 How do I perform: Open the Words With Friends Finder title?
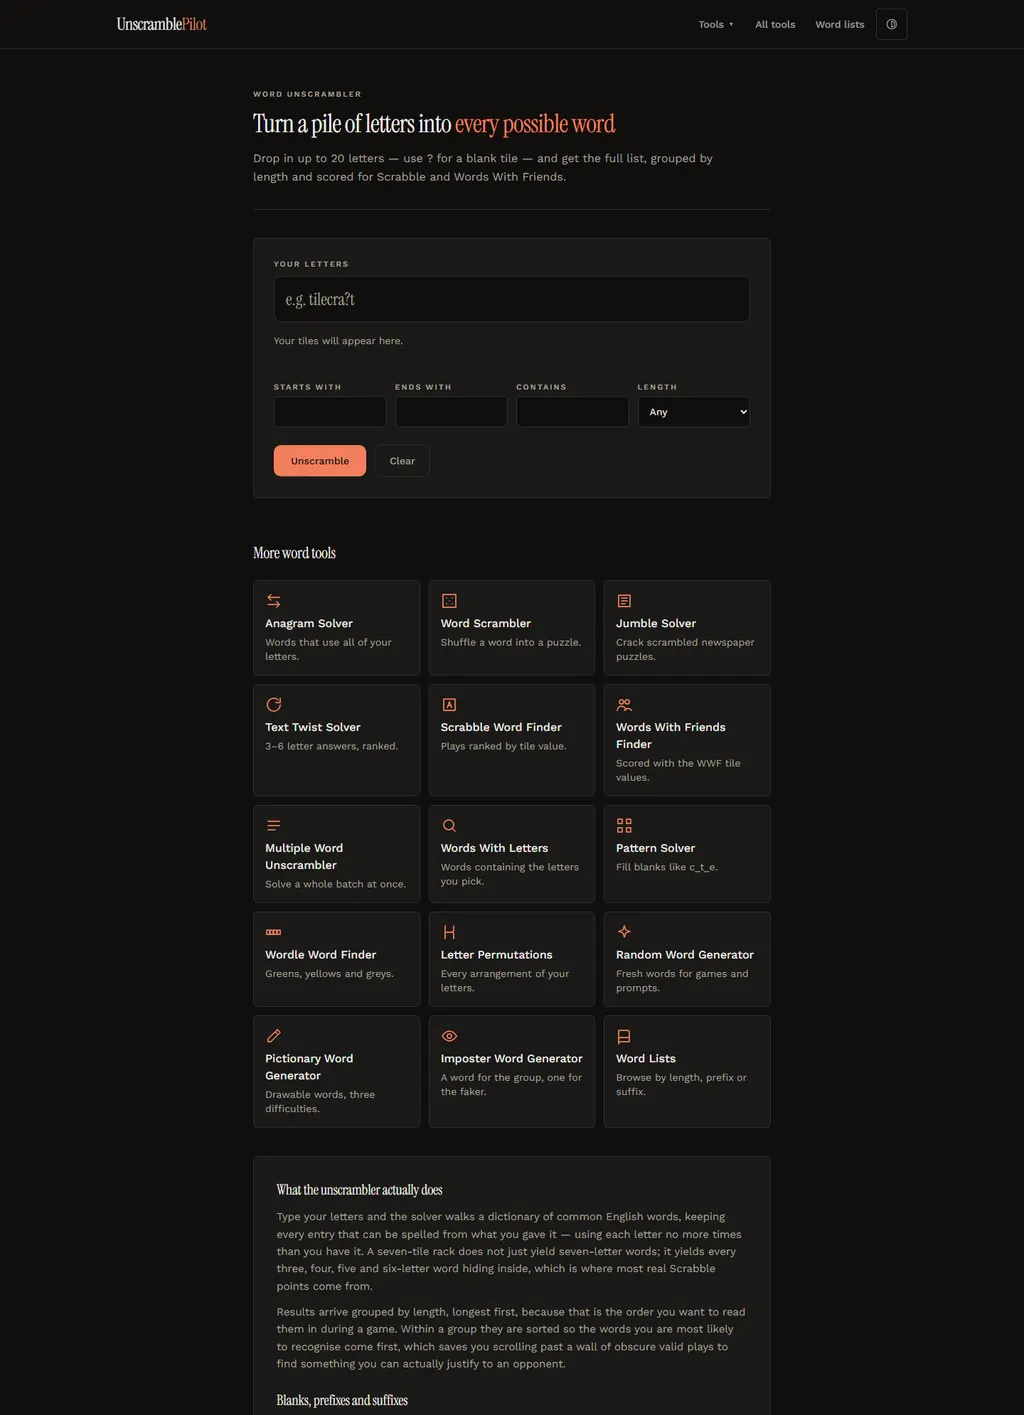pyautogui.click(x=671, y=736)
